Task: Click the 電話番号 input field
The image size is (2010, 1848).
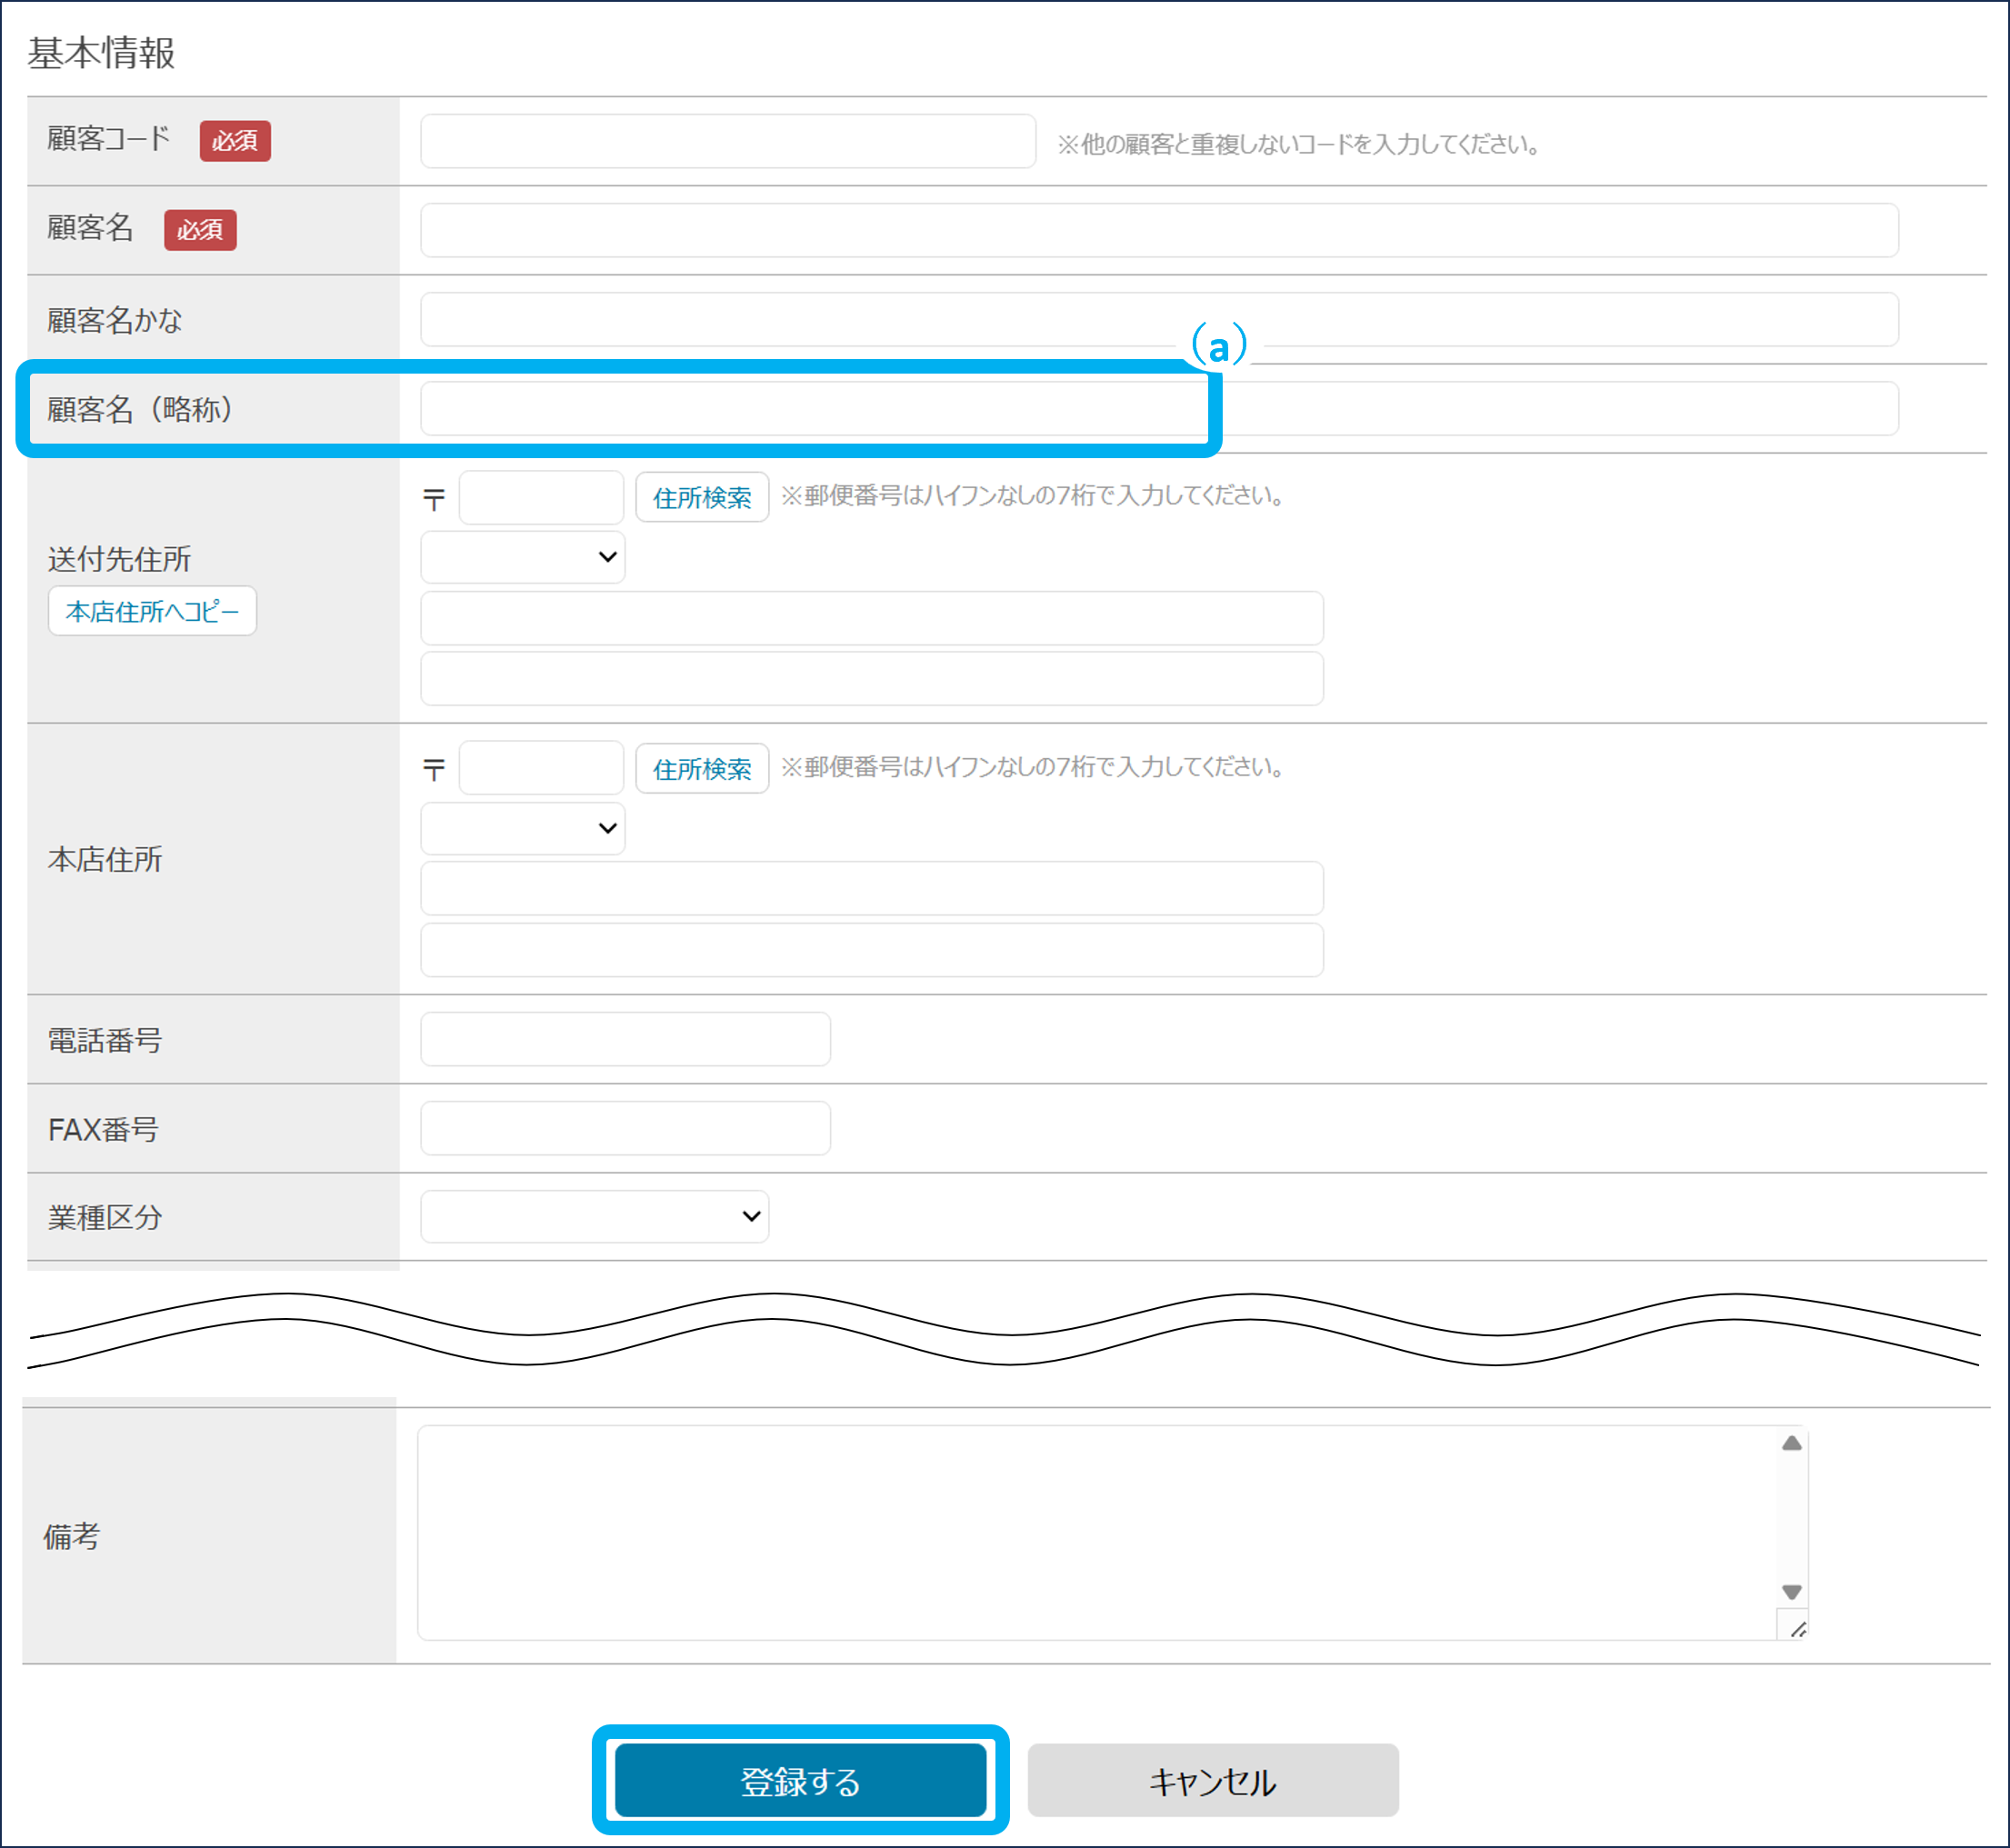Action: pyautogui.click(x=625, y=1039)
